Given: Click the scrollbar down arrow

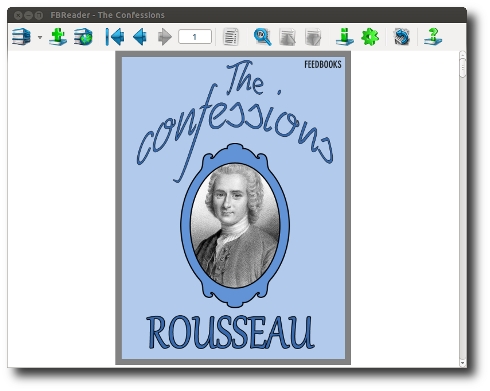Looking at the screenshot, I should coord(463,362).
